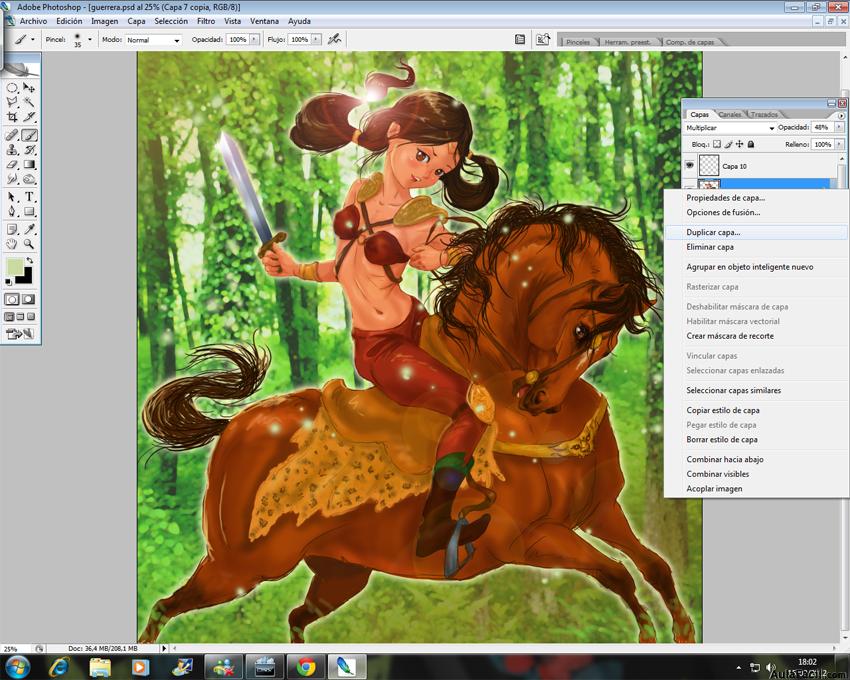Select the Pen tool
This screenshot has height=680, width=850.
(x=12, y=211)
